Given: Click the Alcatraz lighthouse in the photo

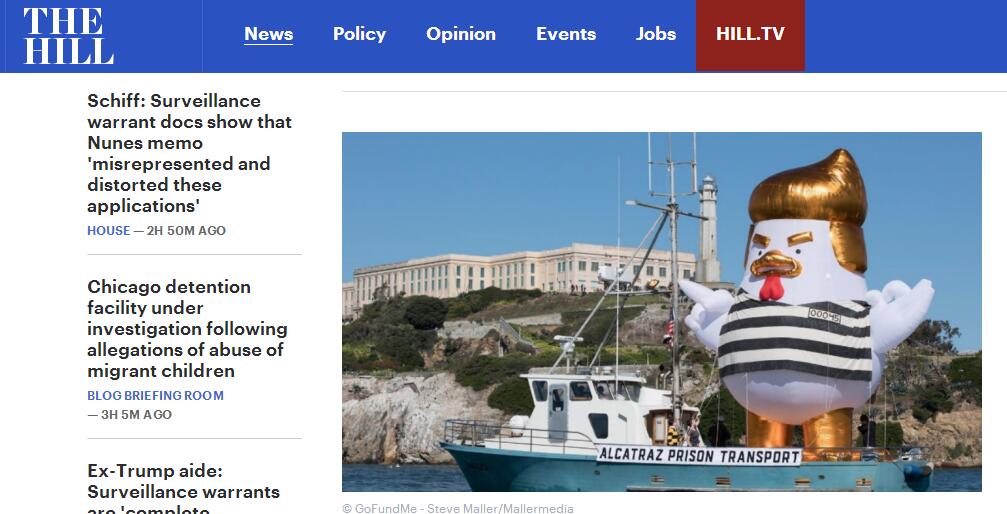Looking at the screenshot, I should pos(708,229).
